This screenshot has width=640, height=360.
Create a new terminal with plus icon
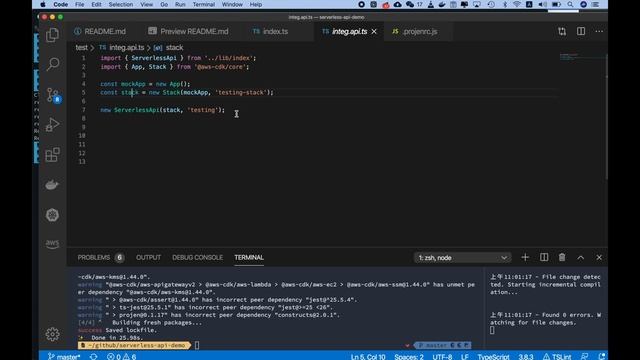[525, 258]
